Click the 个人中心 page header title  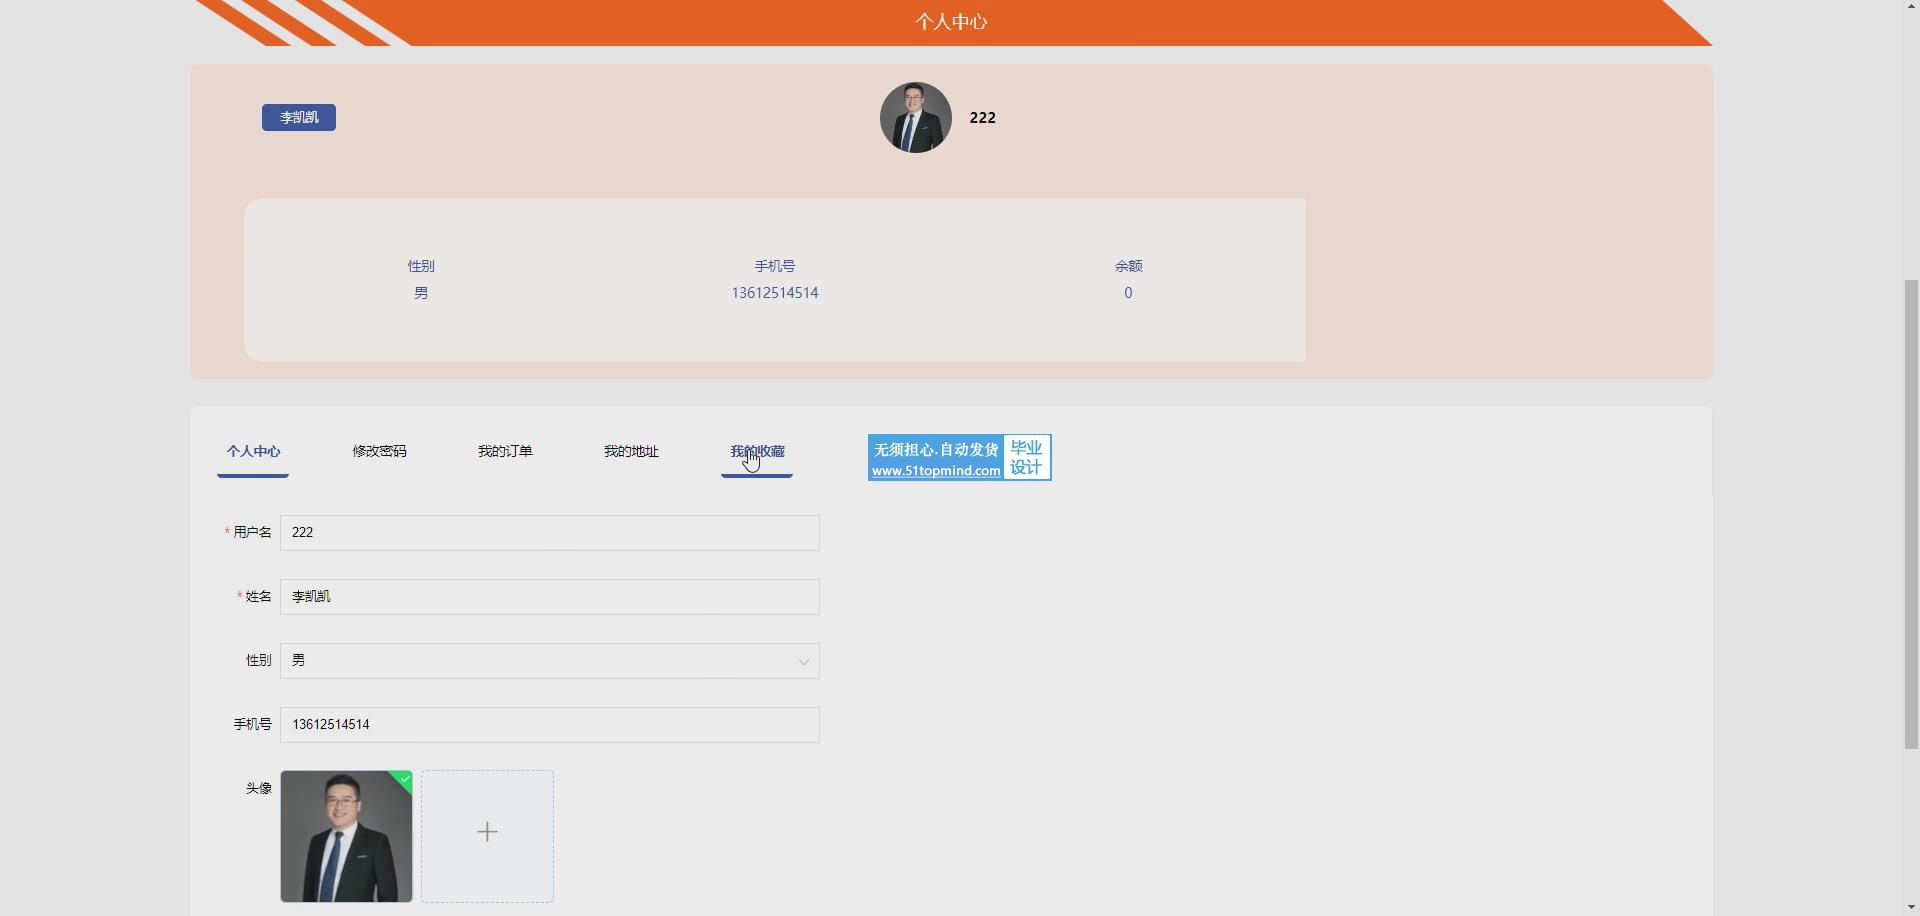click(x=951, y=22)
